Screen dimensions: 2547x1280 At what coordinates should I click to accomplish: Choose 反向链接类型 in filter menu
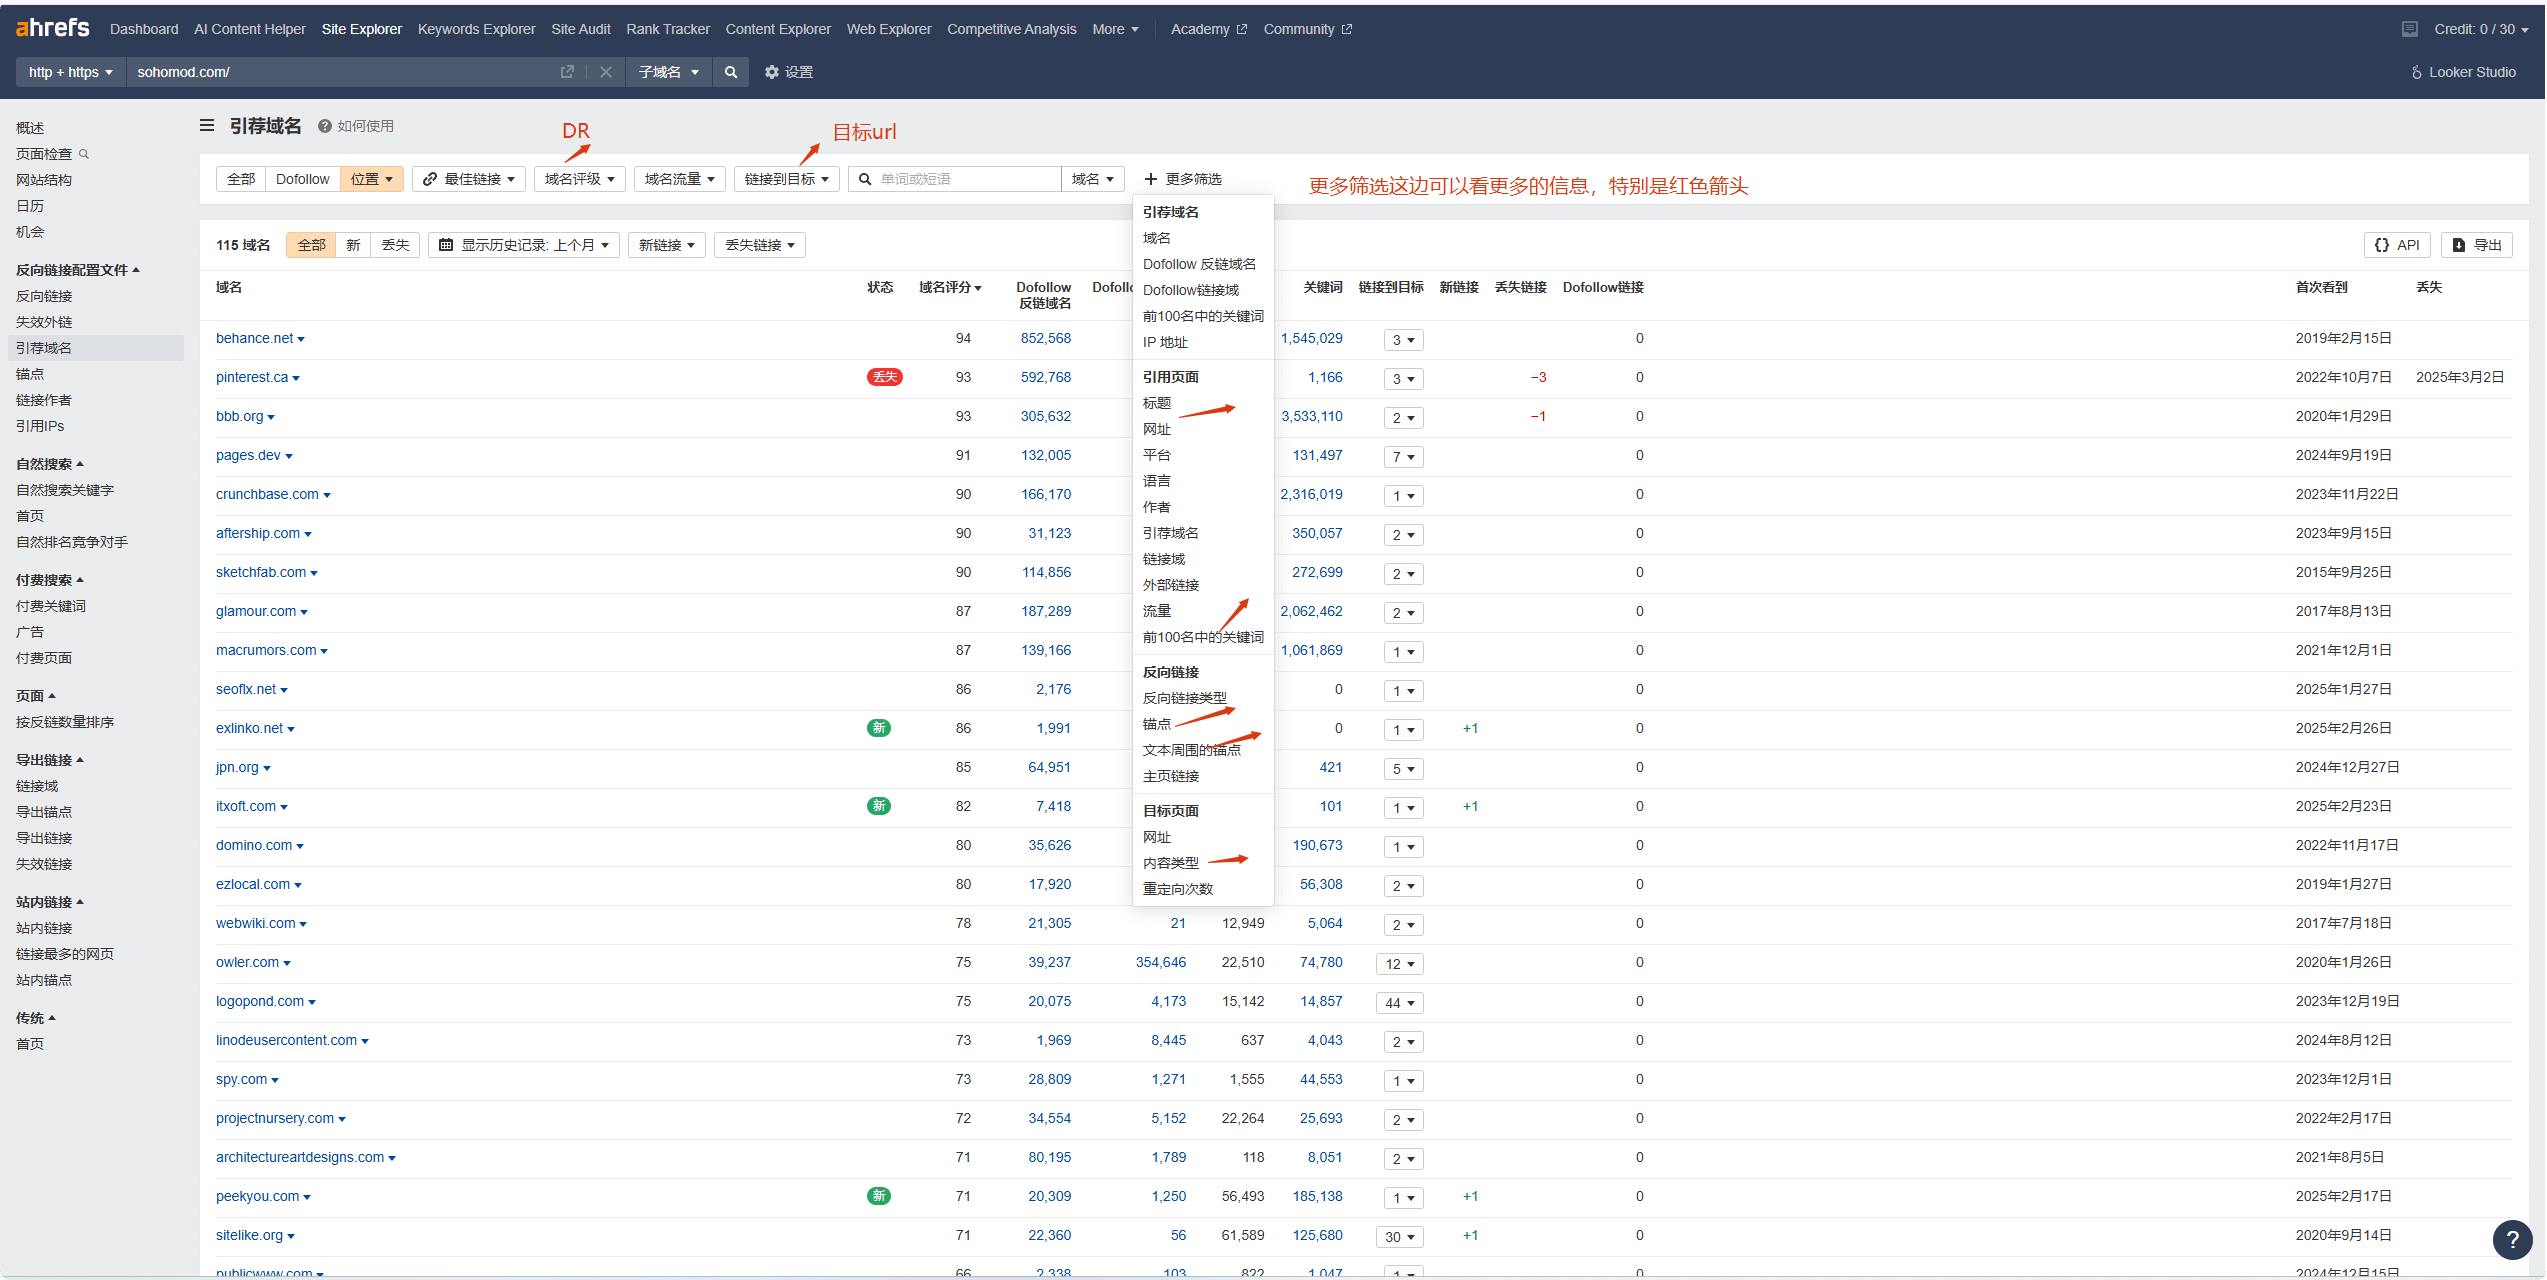[1184, 698]
